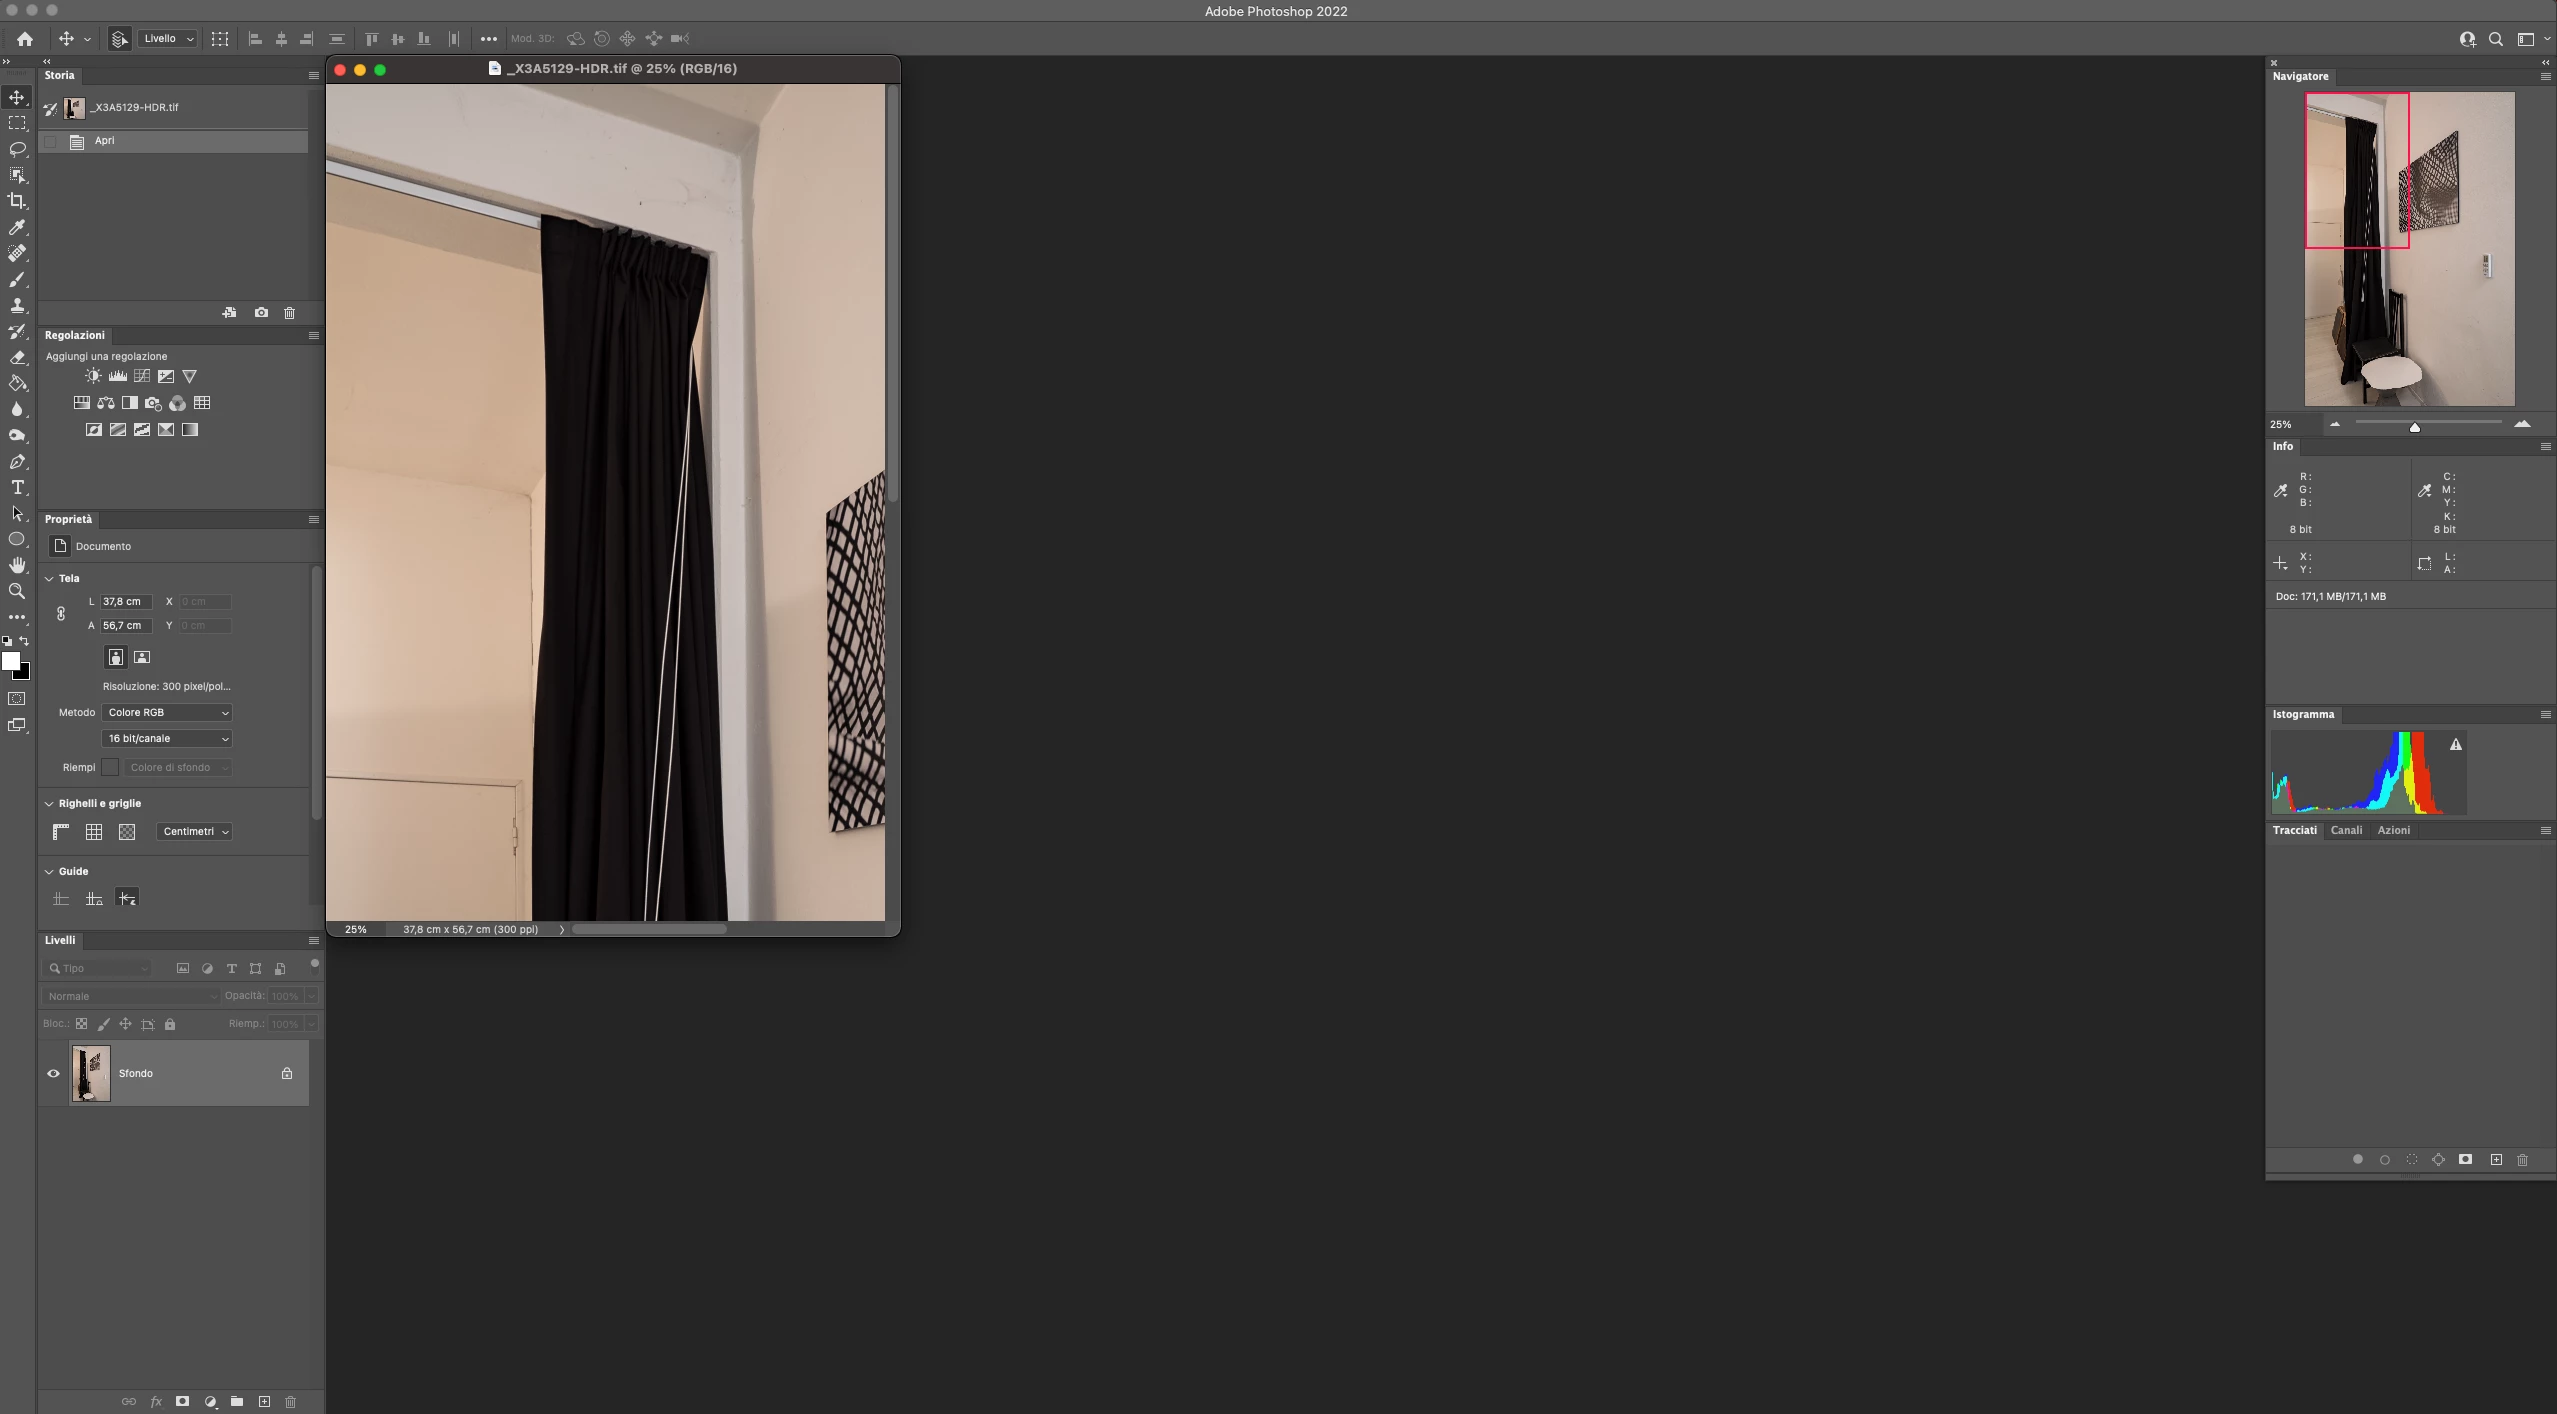Select the Zoom tool
Screen dimensions: 2557x1414
[17, 591]
